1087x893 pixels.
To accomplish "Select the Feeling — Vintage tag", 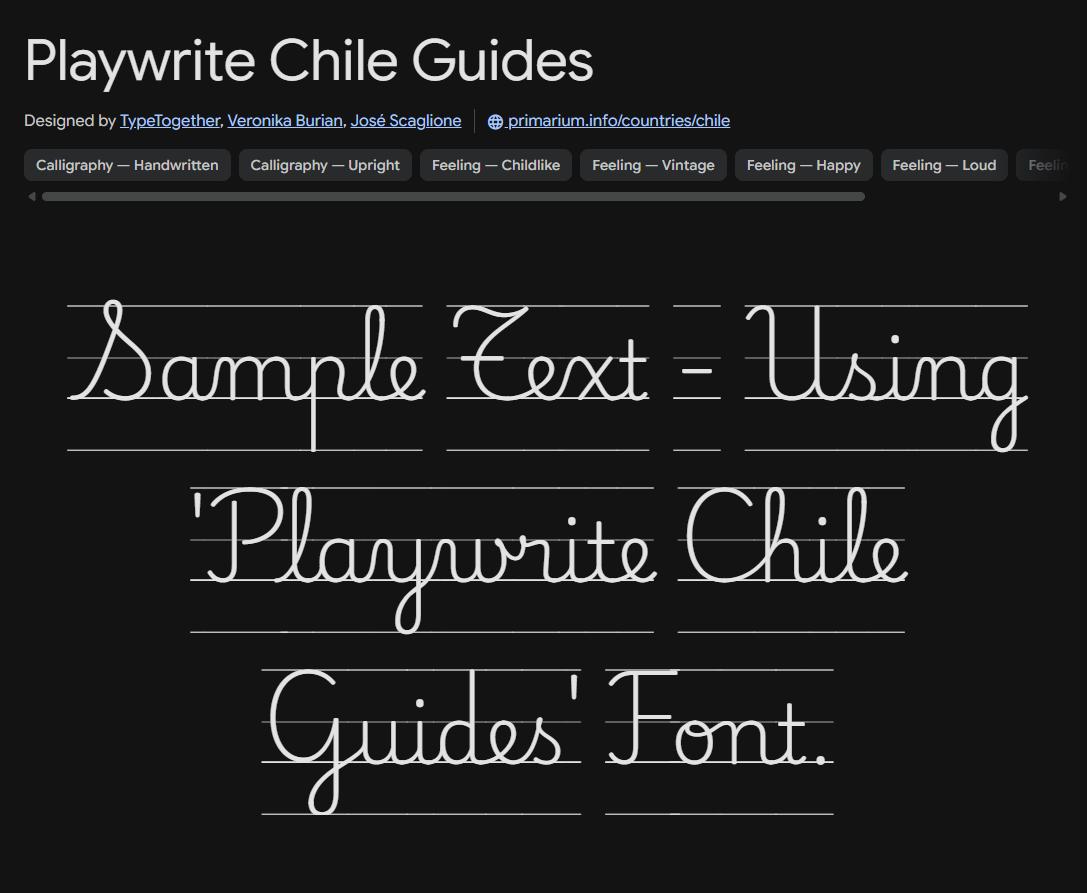I will [653, 165].
